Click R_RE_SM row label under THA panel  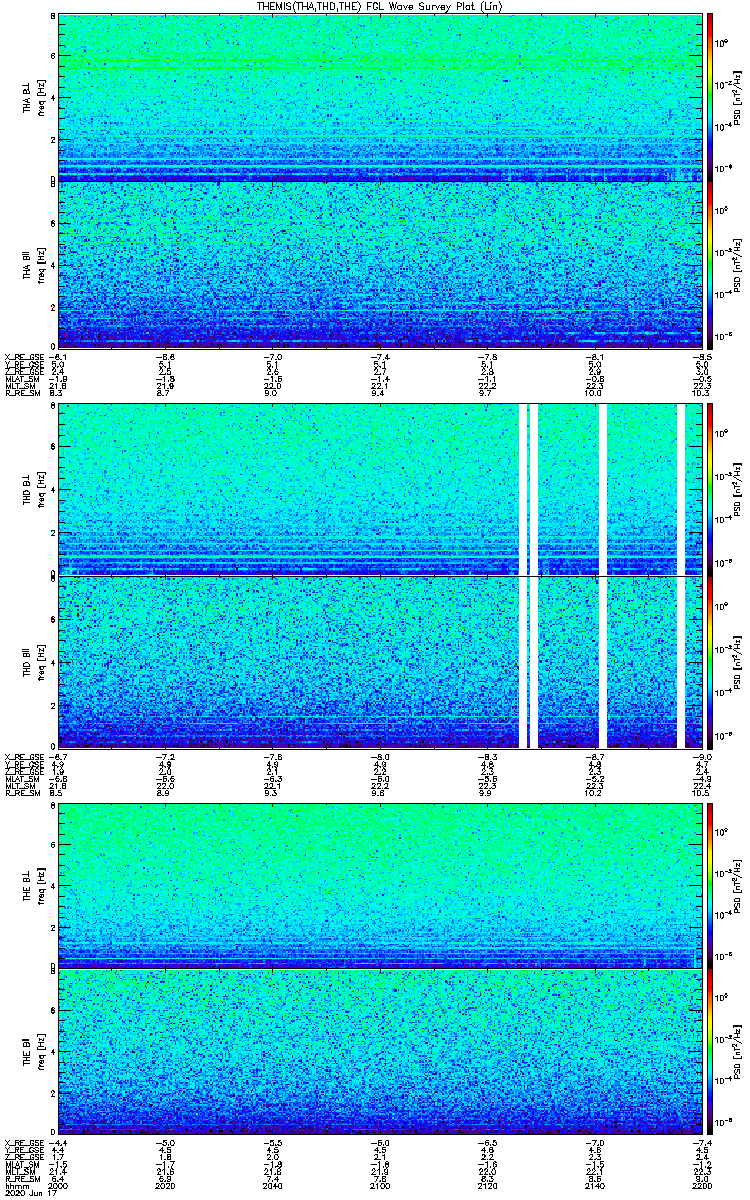pyautogui.click(x=21, y=393)
